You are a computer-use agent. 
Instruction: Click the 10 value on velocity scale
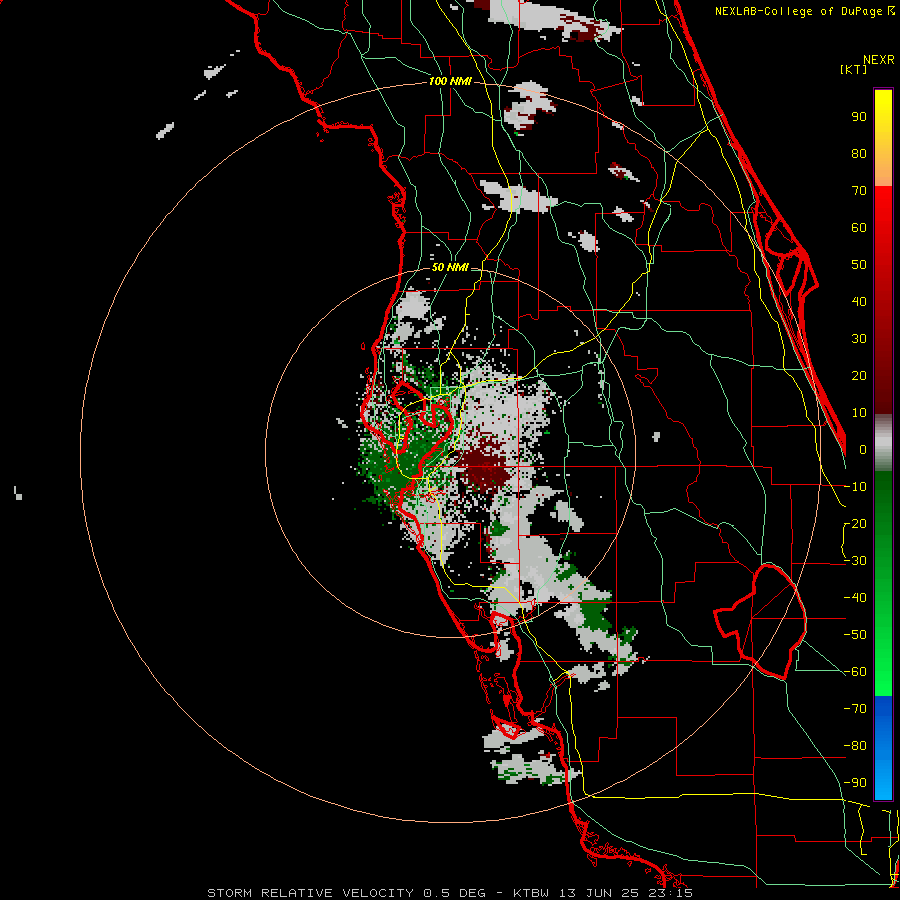(859, 413)
